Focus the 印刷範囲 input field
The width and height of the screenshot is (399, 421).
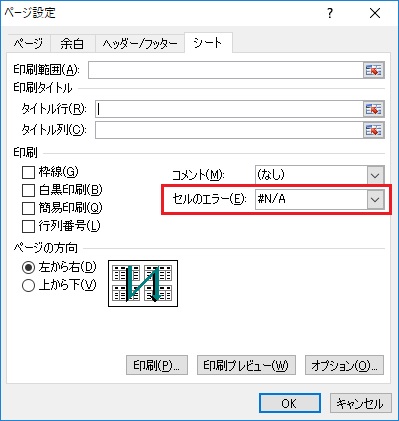[x=226, y=70]
